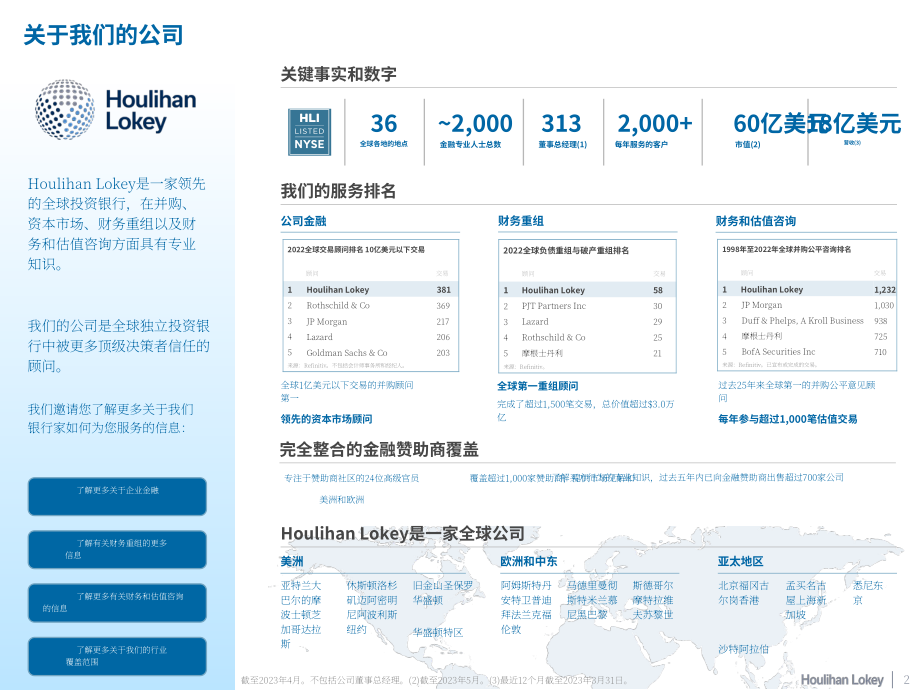
Task: Select 摩根士丹利 725 row
Action: 807,336
